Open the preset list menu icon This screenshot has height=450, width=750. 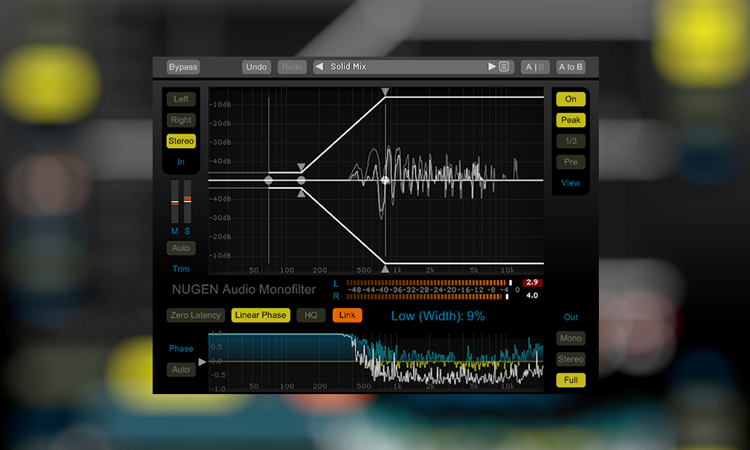[504, 67]
